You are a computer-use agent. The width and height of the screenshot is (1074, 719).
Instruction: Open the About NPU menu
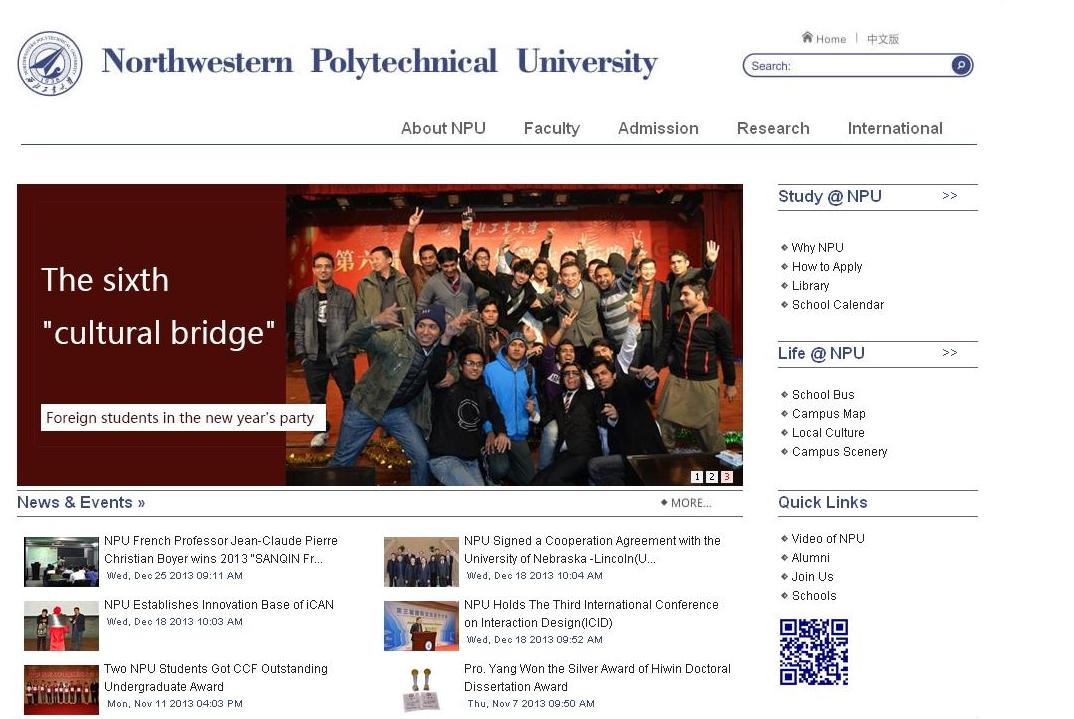[443, 128]
